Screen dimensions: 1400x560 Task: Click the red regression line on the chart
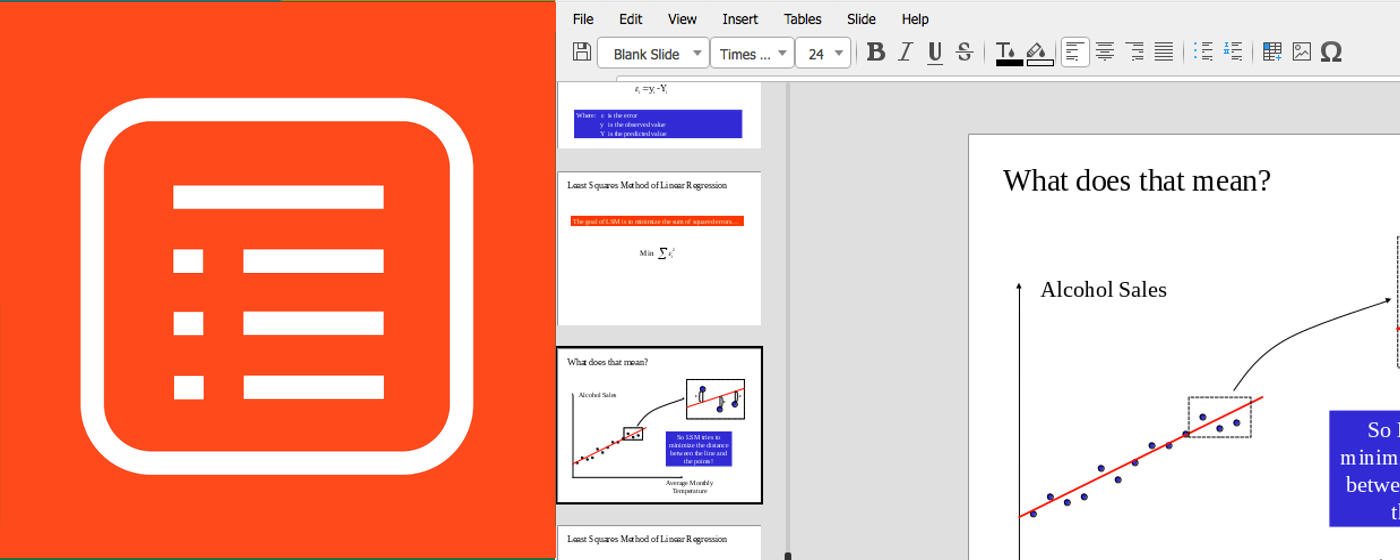pos(1141,457)
